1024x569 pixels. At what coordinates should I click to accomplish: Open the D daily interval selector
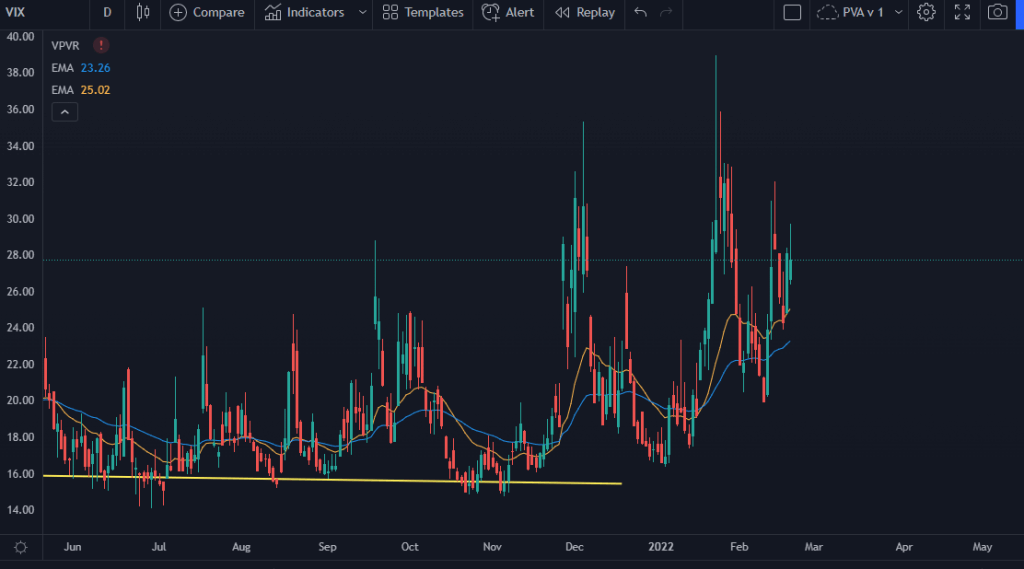tap(107, 12)
